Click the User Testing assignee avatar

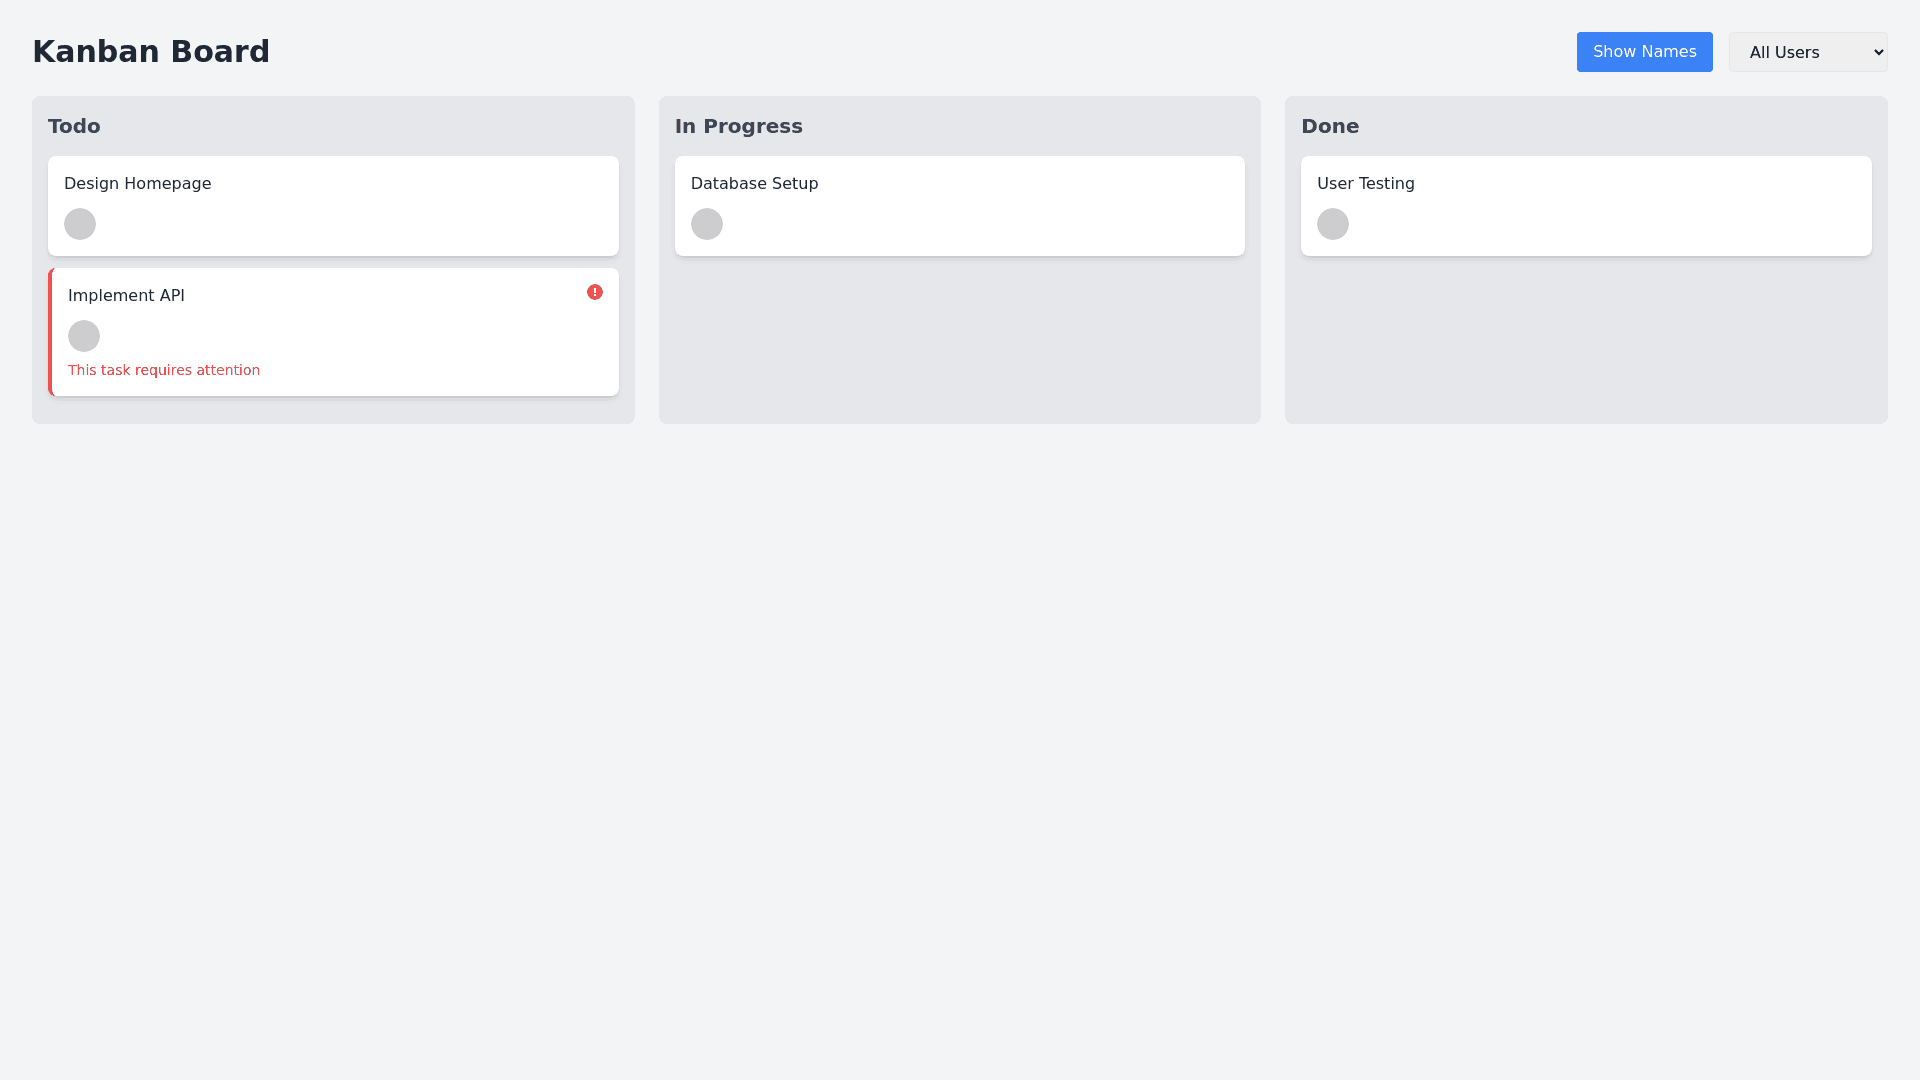[1333, 224]
